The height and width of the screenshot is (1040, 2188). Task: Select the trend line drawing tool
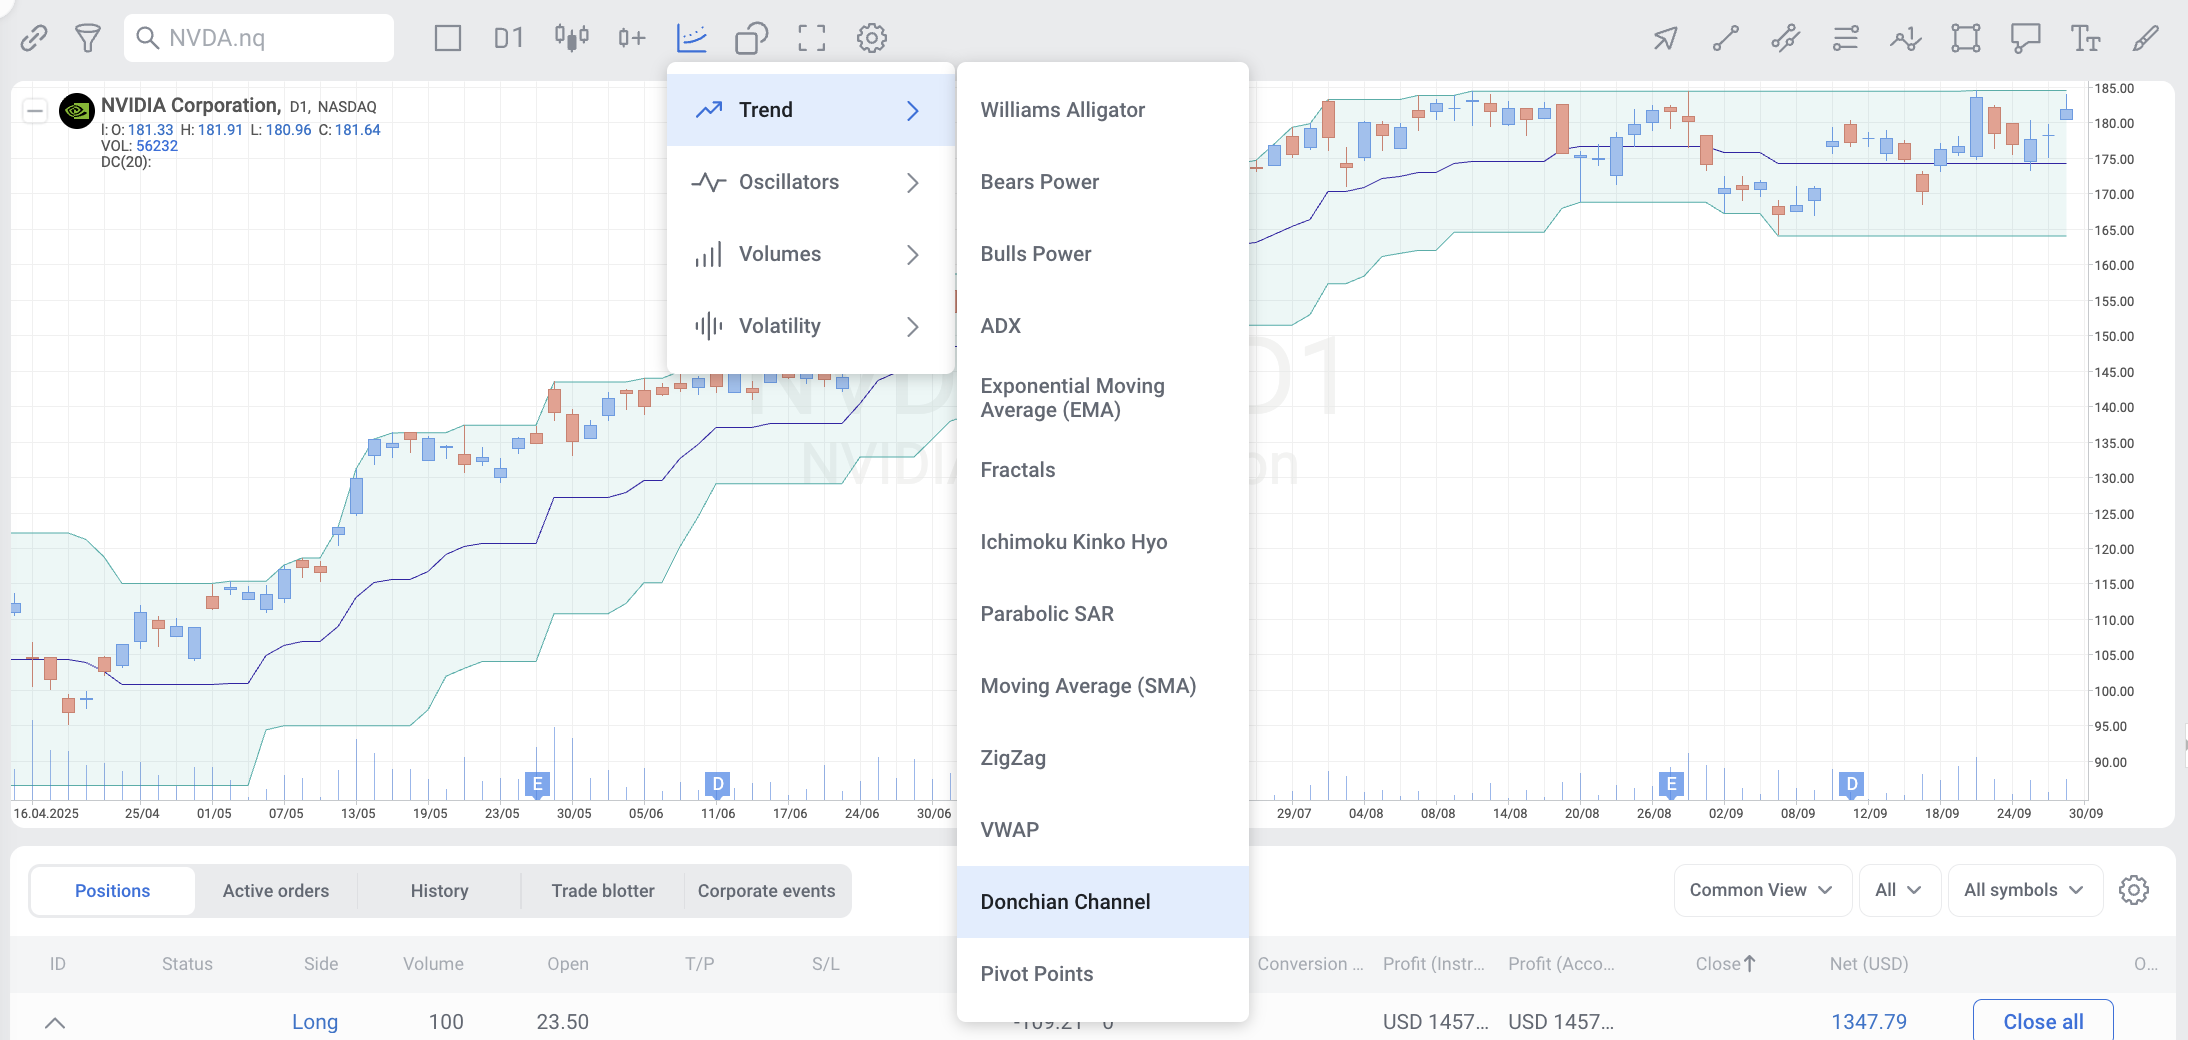point(1726,38)
